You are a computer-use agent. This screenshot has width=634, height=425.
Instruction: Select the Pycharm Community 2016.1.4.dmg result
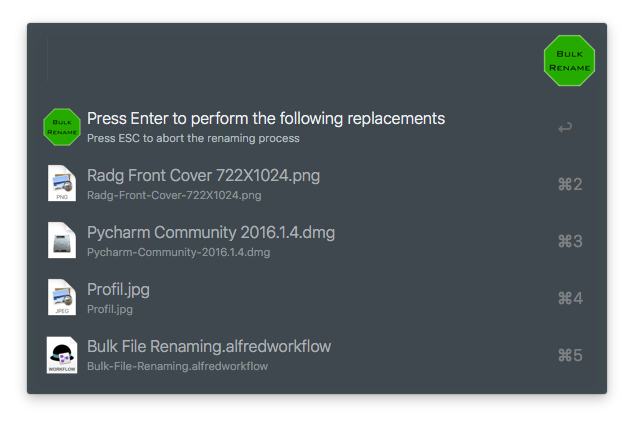pos(211,233)
